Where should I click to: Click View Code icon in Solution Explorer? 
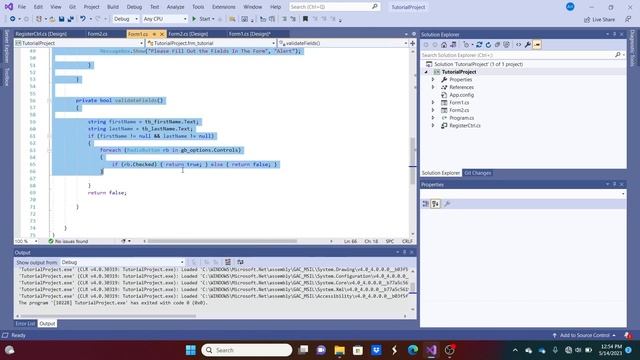[518, 44]
